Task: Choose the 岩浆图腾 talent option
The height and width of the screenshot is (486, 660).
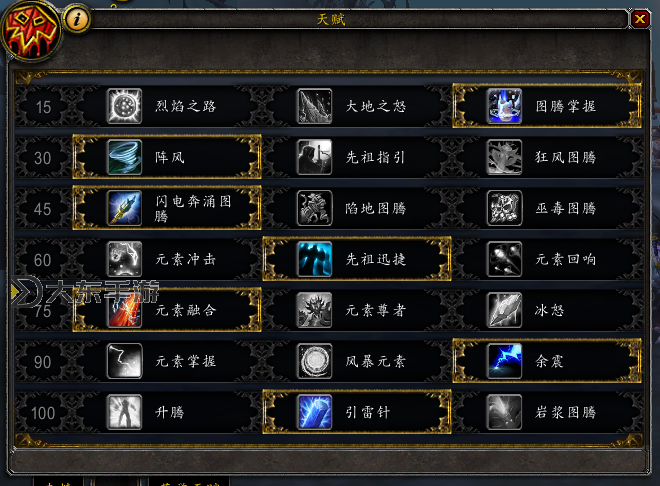Action: pyautogui.click(x=547, y=412)
